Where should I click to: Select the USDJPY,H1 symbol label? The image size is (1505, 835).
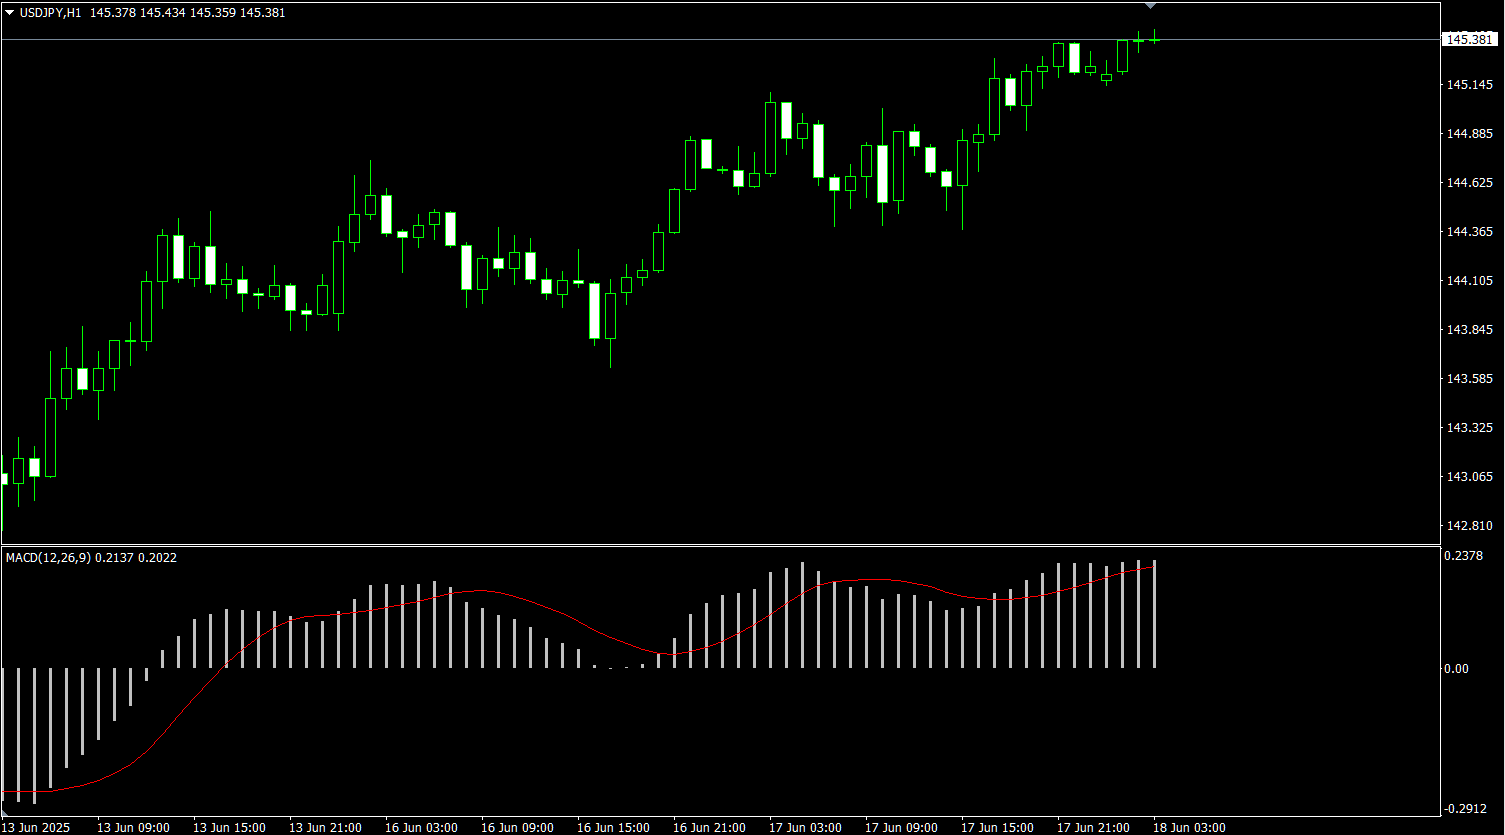click(51, 13)
